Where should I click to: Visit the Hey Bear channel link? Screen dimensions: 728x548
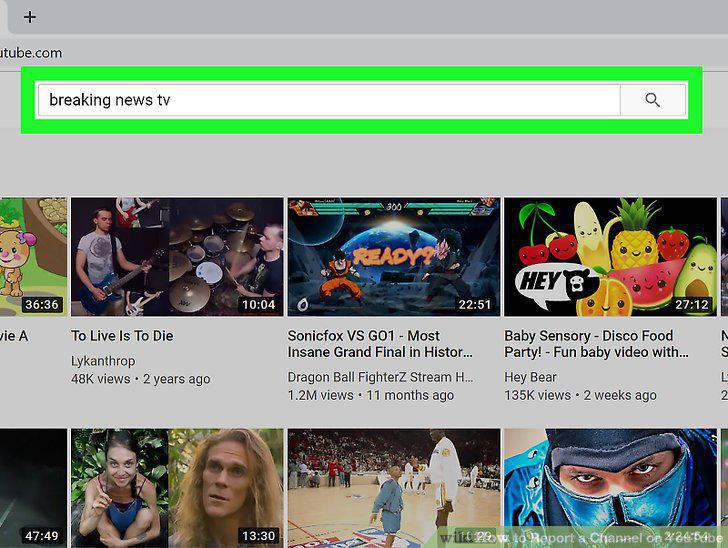point(530,377)
